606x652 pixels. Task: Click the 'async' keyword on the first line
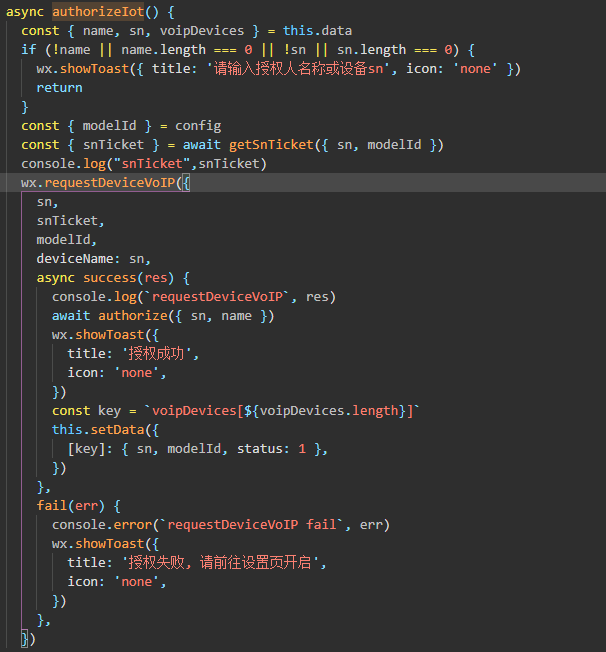click(x=25, y=12)
